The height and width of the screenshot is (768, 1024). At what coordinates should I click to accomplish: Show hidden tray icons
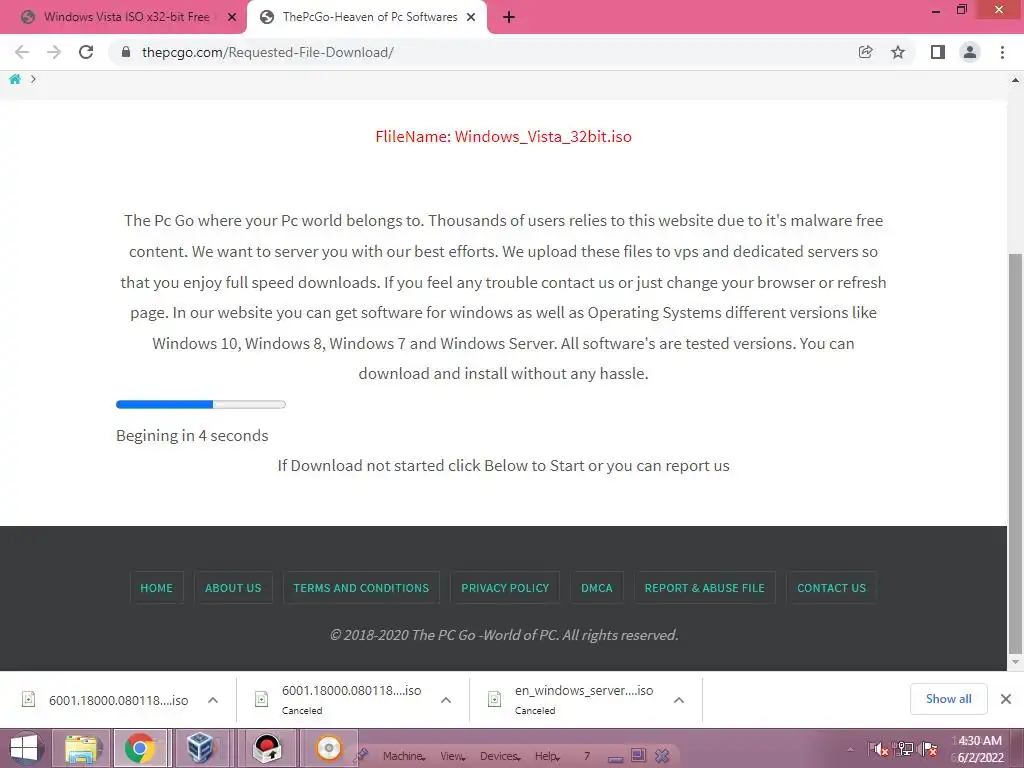click(x=850, y=749)
